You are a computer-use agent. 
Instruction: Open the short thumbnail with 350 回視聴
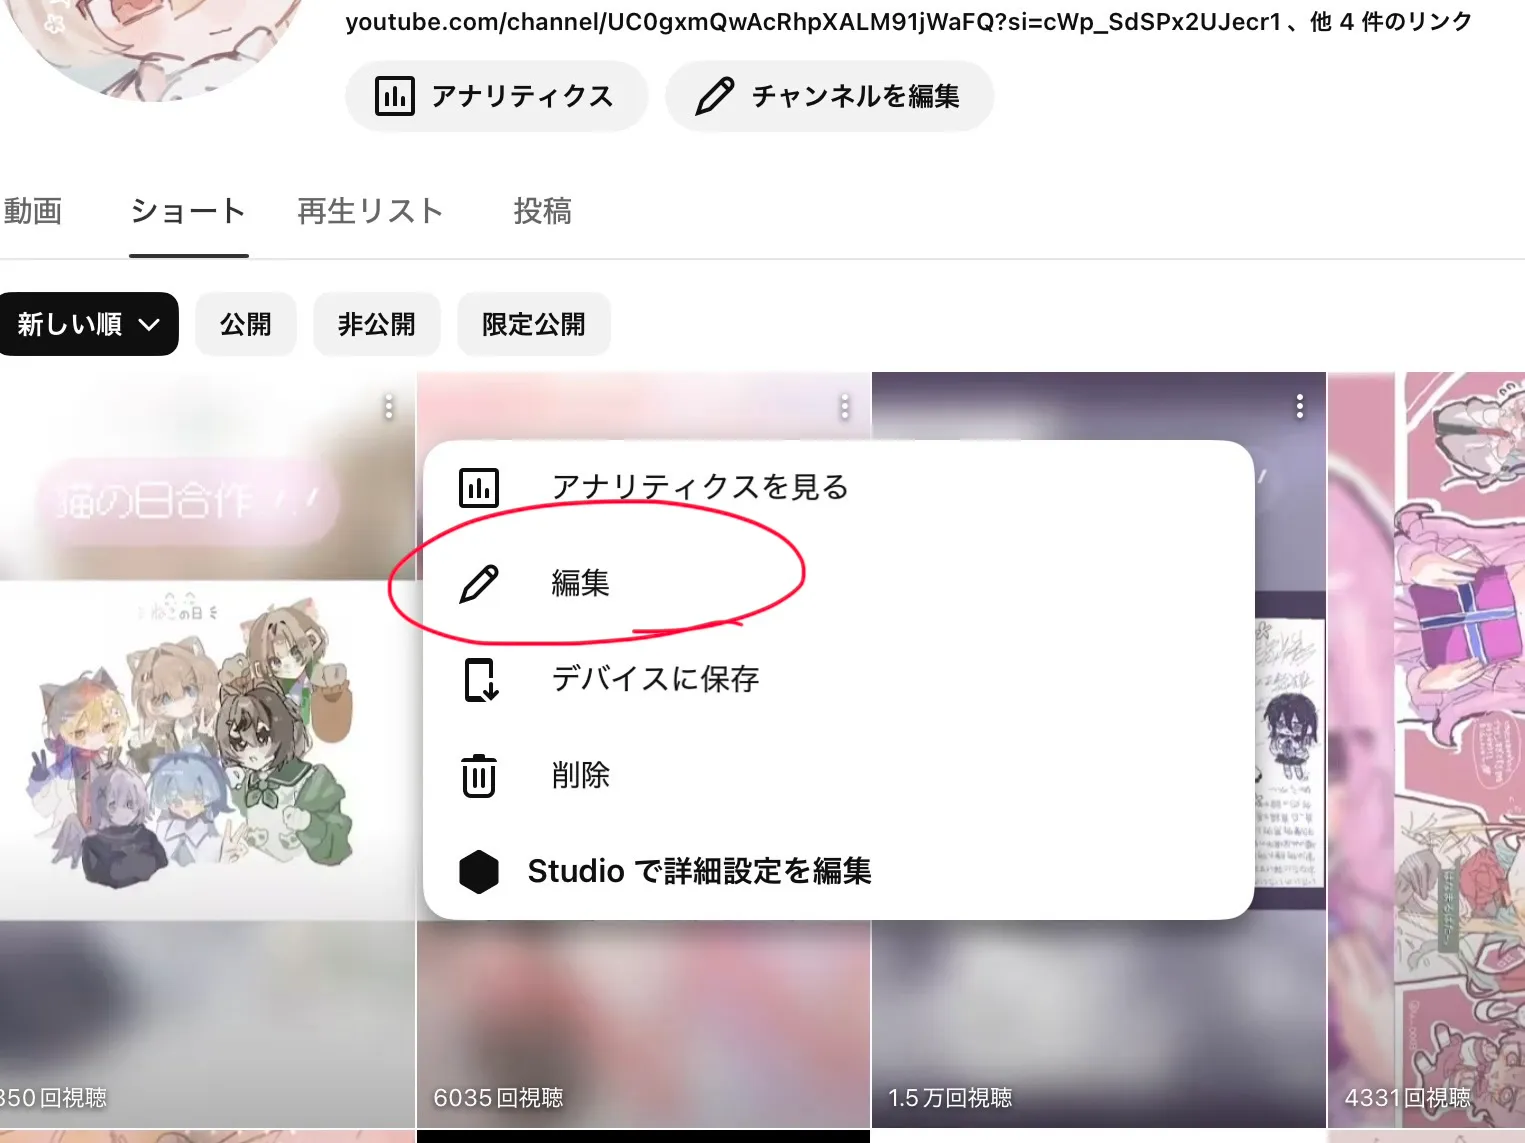[207, 750]
